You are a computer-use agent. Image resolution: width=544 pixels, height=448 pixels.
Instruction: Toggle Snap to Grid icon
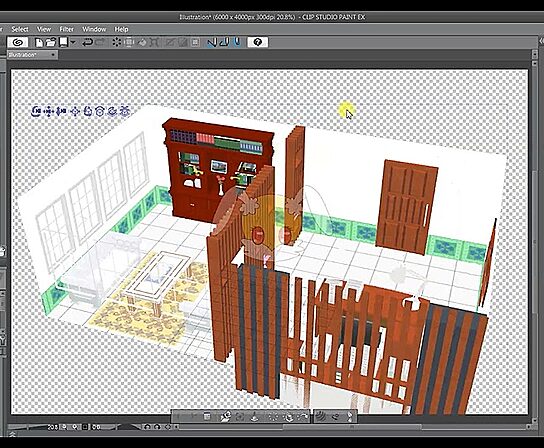click(237, 42)
